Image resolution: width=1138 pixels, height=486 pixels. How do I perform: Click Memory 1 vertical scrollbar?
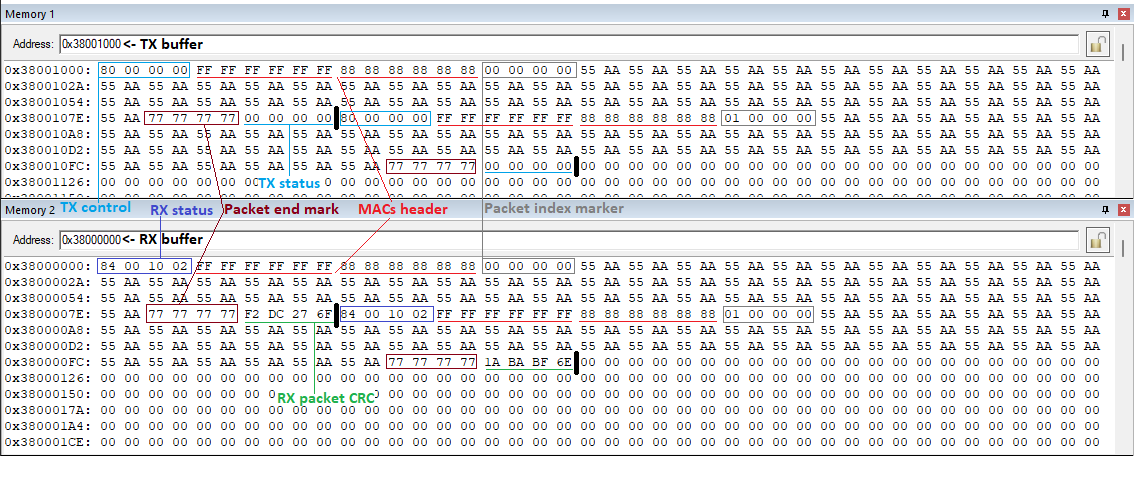coord(1126,120)
